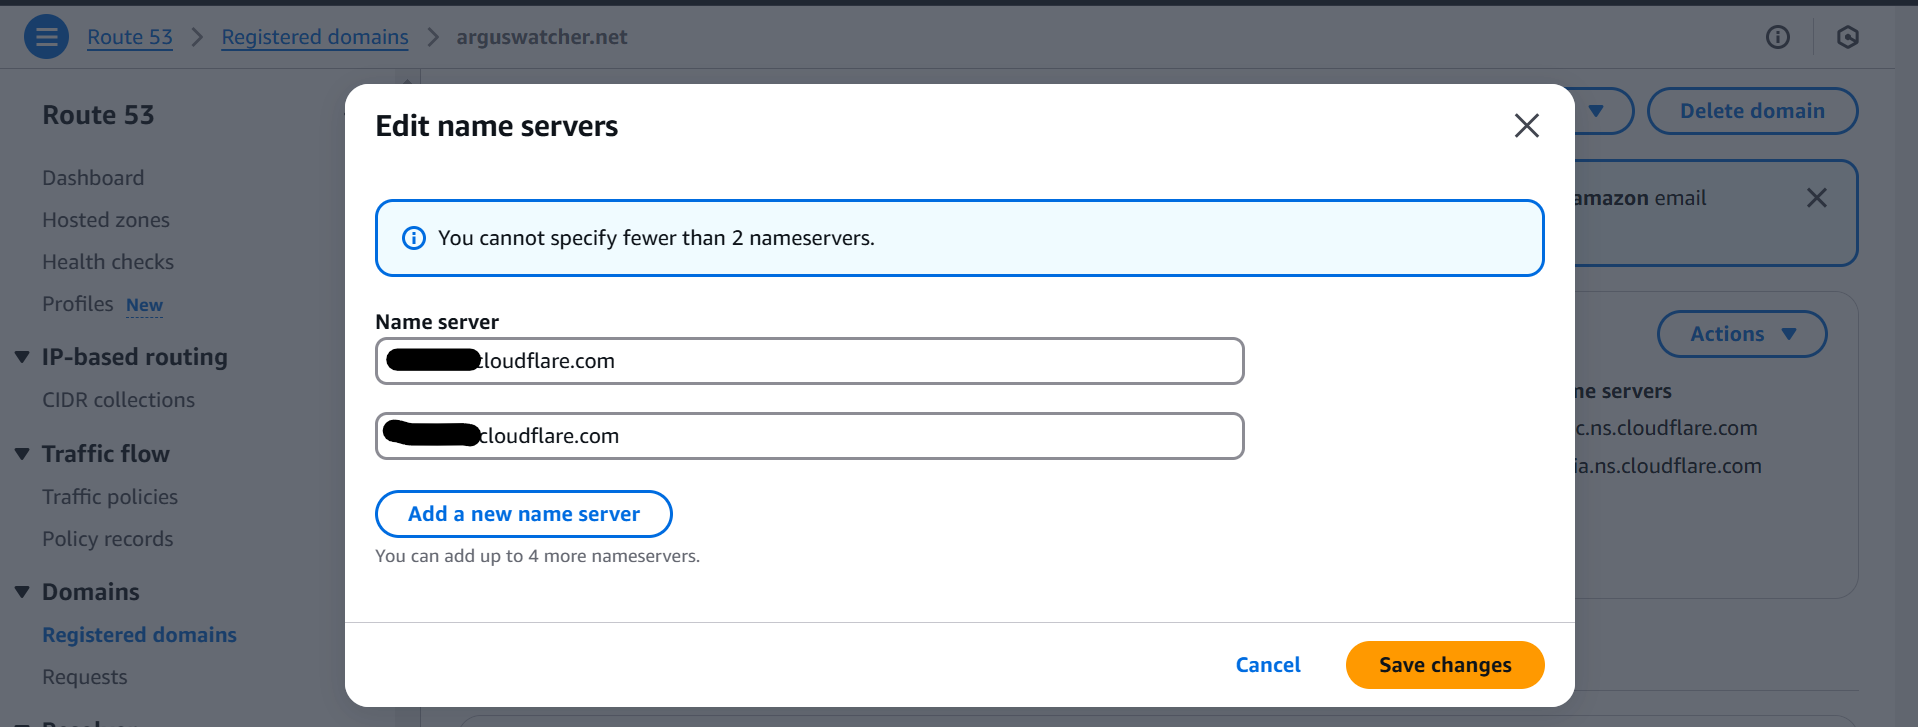Screen dimensions: 1918x727
Task: Select Registered domains in sidebar
Action: coord(139,635)
